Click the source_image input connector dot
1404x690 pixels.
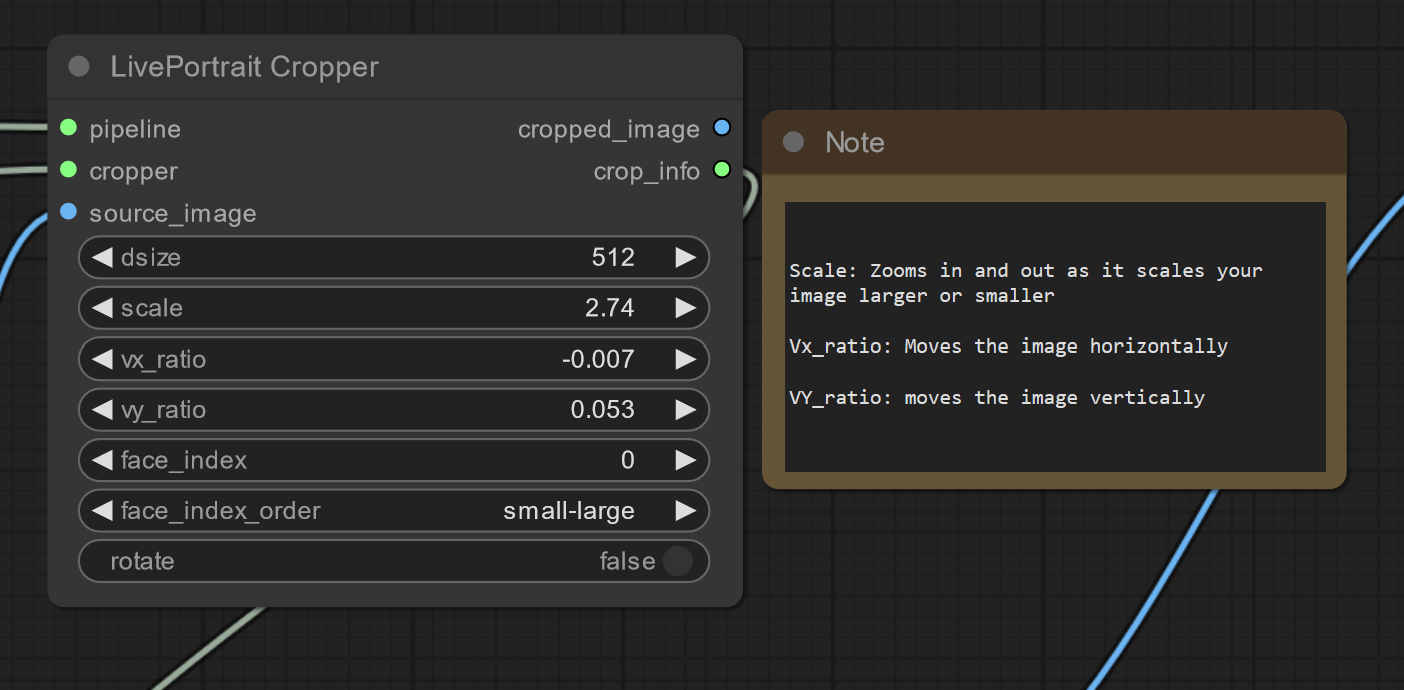click(x=68, y=212)
